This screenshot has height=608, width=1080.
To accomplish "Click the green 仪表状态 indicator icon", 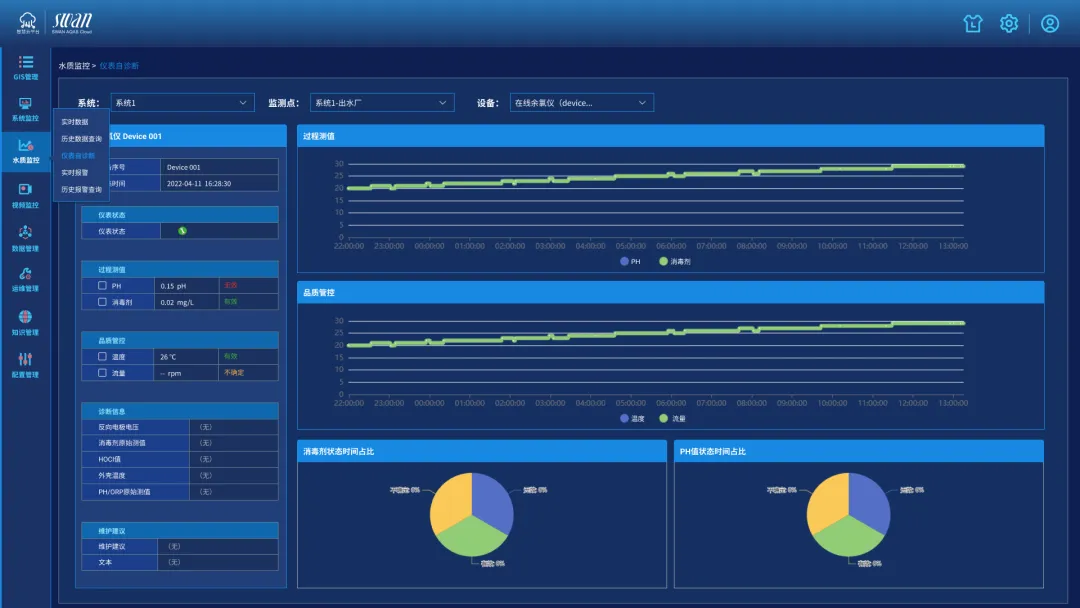I will pos(182,231).
